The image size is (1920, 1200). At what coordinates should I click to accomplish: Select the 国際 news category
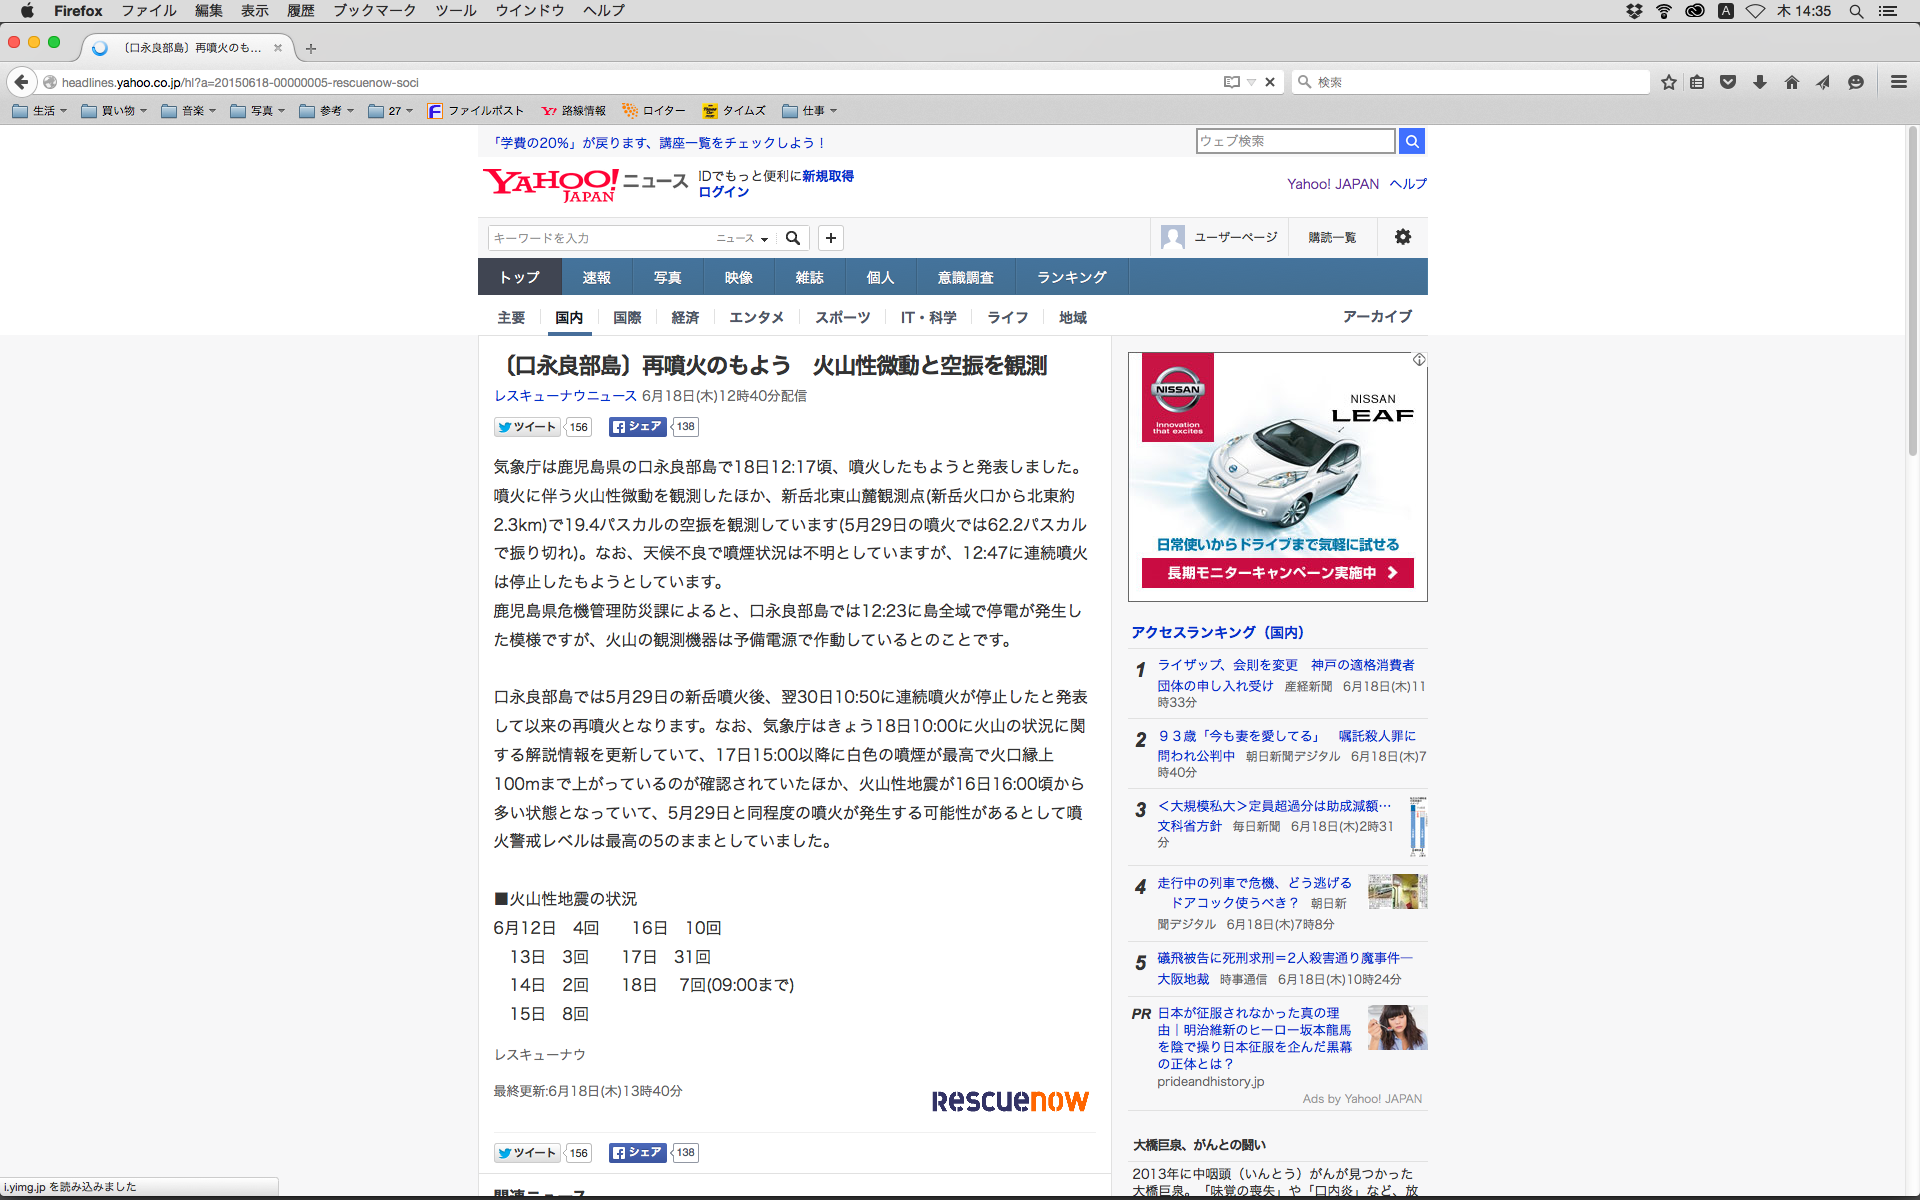tap(627, 317)
